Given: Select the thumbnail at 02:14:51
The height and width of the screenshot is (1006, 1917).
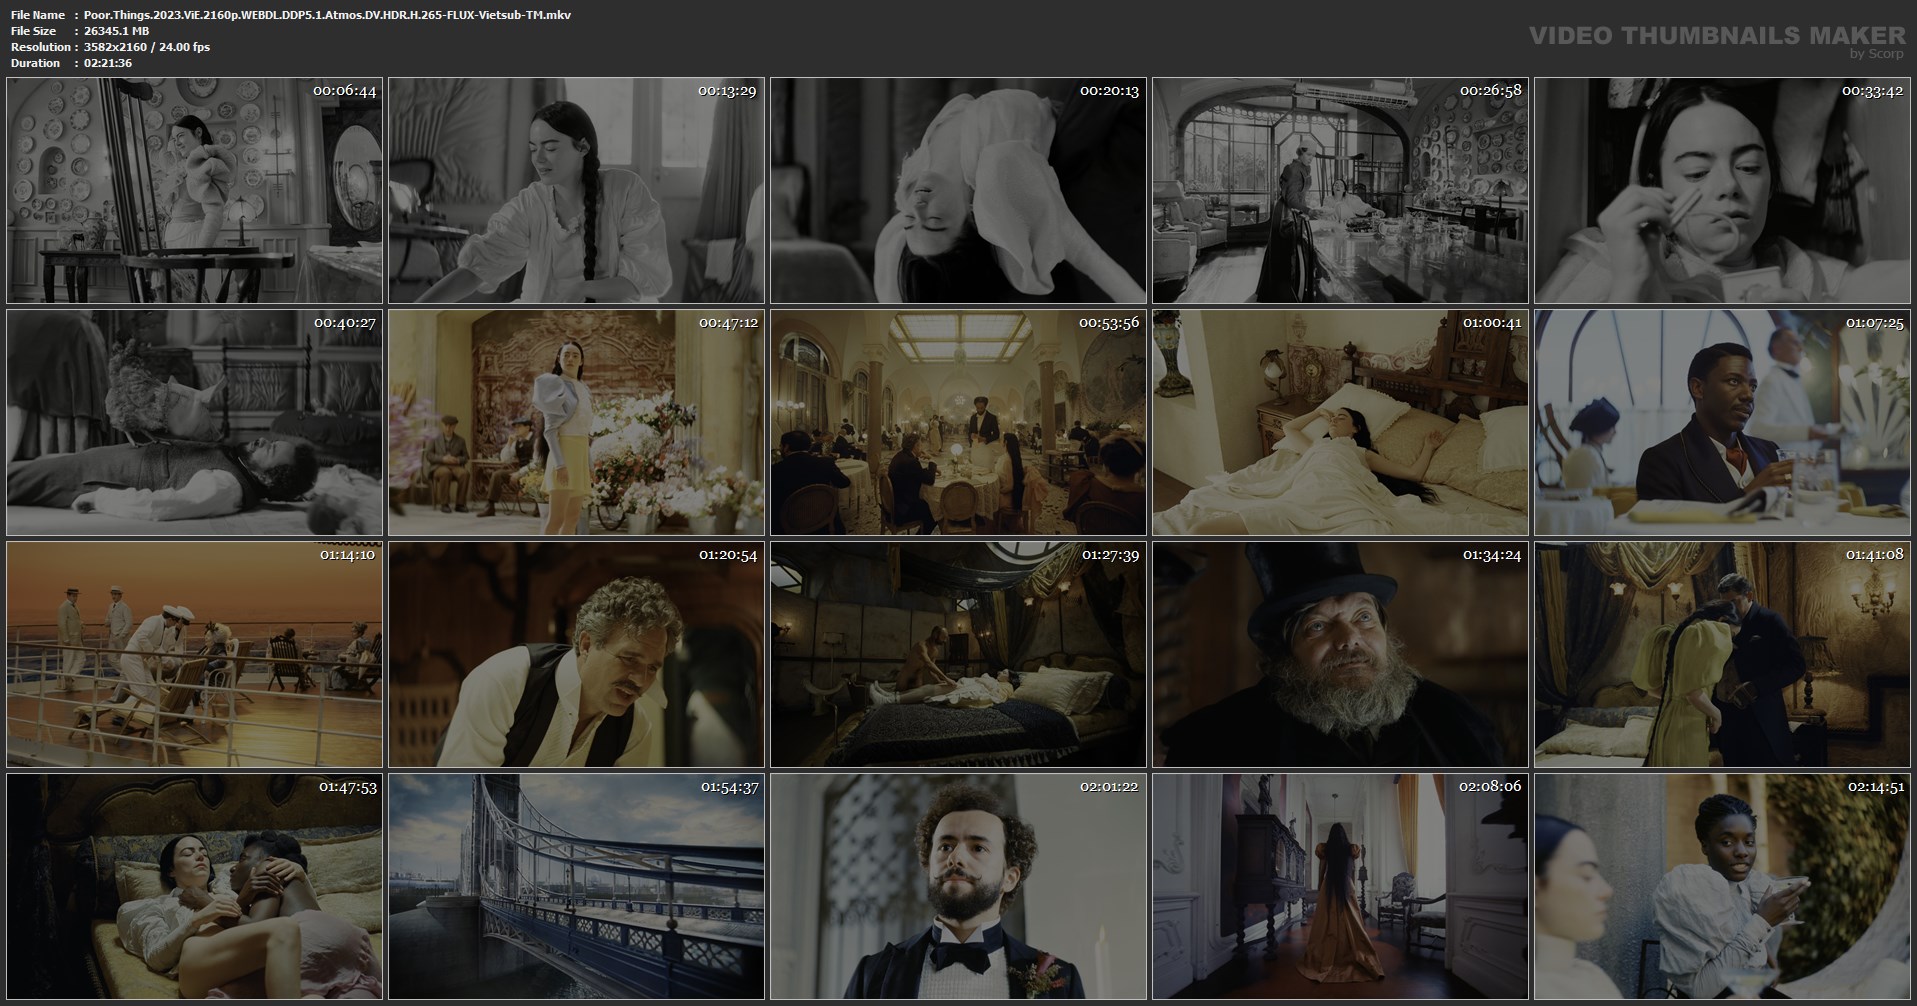Looking at the screenshot, I should (x=1723, y=886).
